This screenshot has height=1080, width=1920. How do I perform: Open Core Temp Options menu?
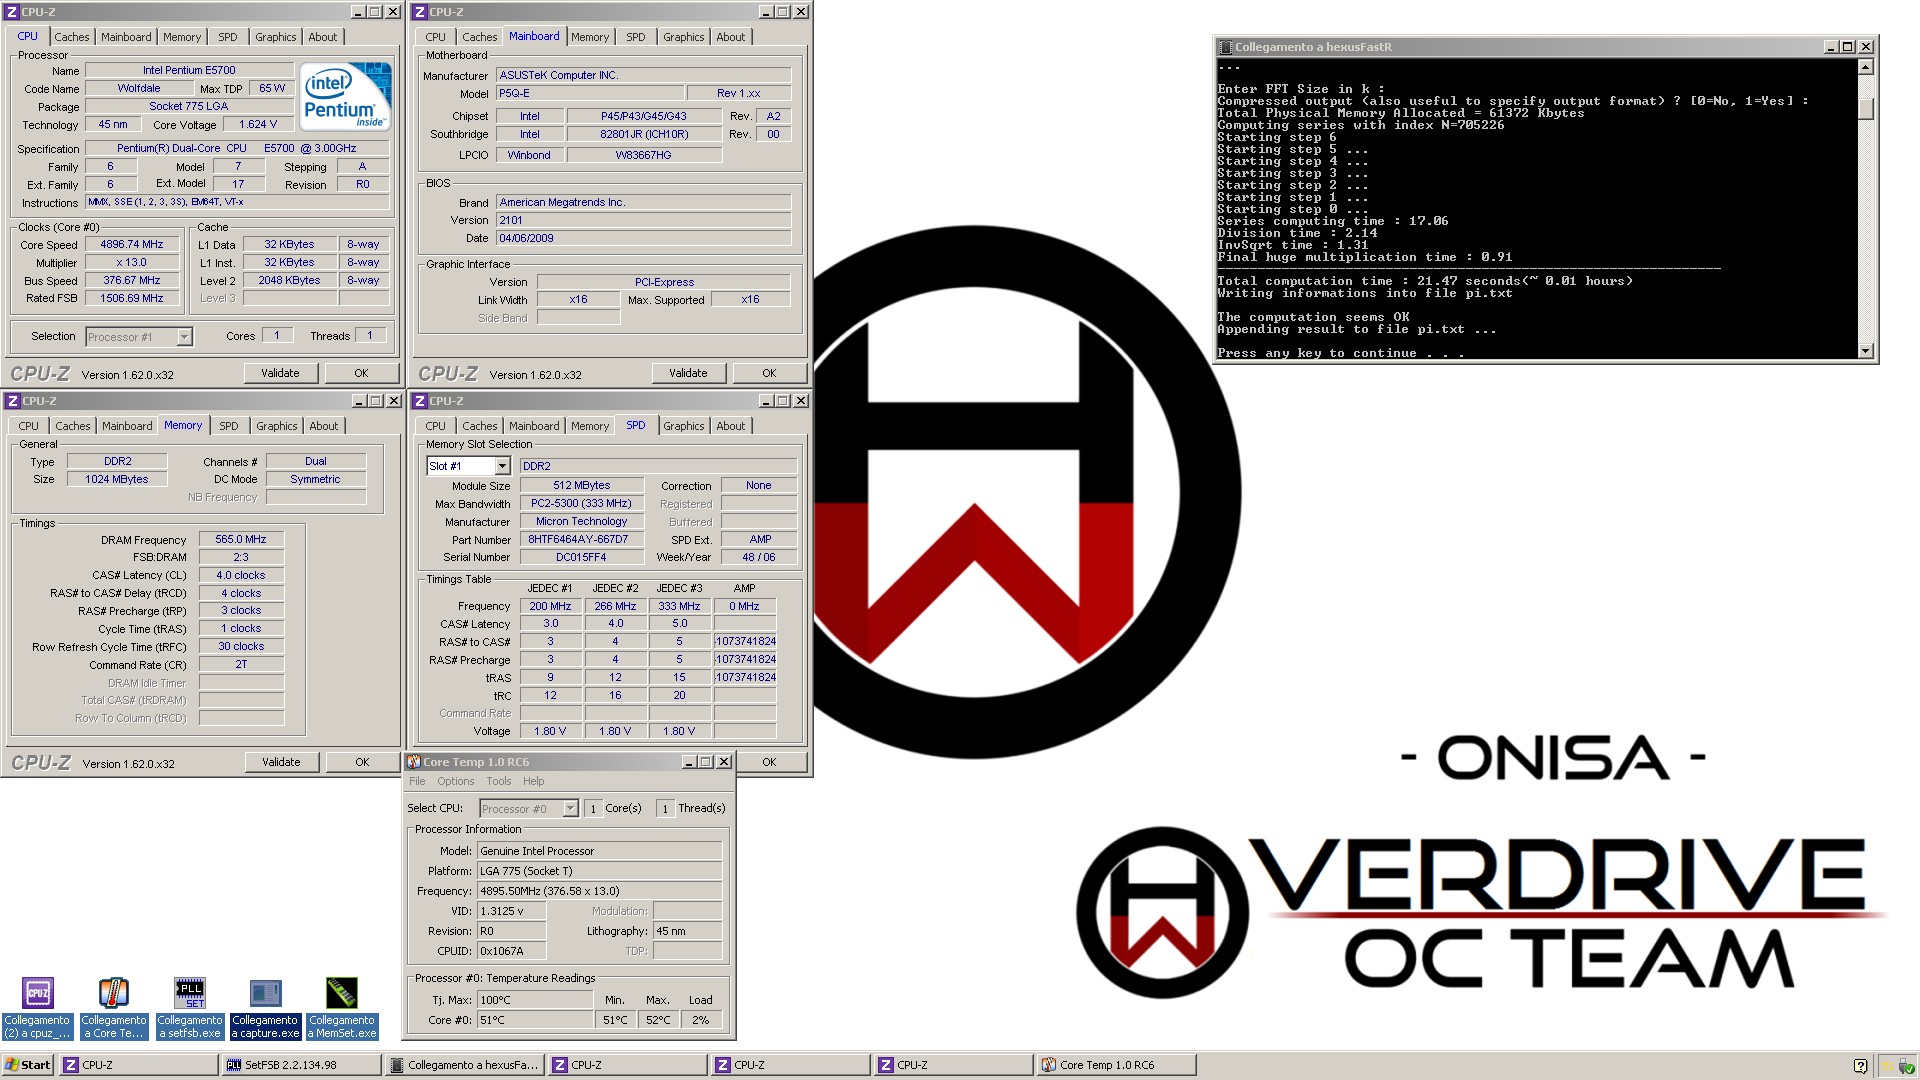pos(456,782)
